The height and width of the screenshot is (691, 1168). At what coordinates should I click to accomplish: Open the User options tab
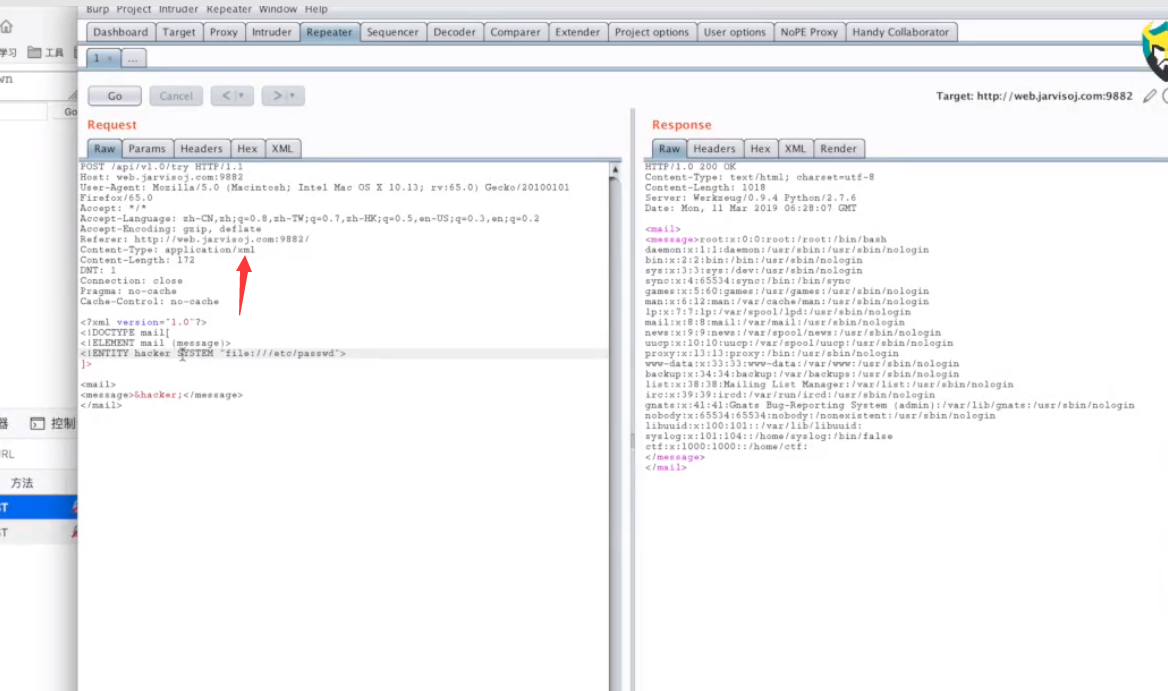coord(734,32)
